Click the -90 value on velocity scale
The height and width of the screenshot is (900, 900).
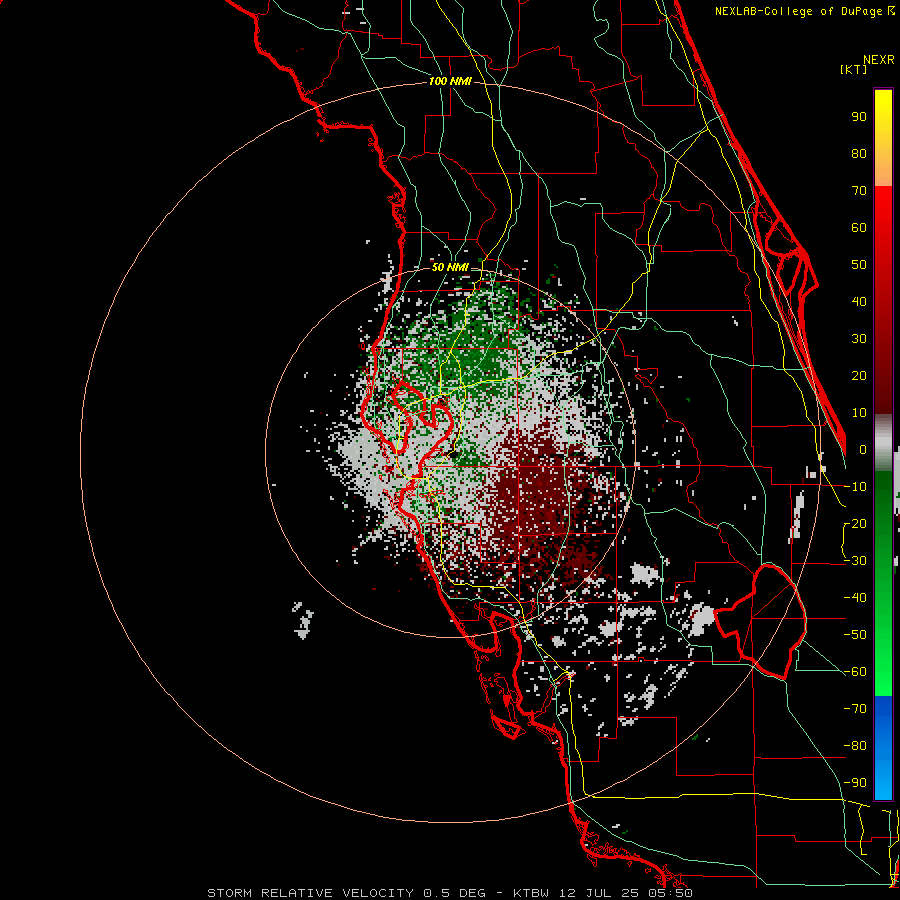click(855, 783)
